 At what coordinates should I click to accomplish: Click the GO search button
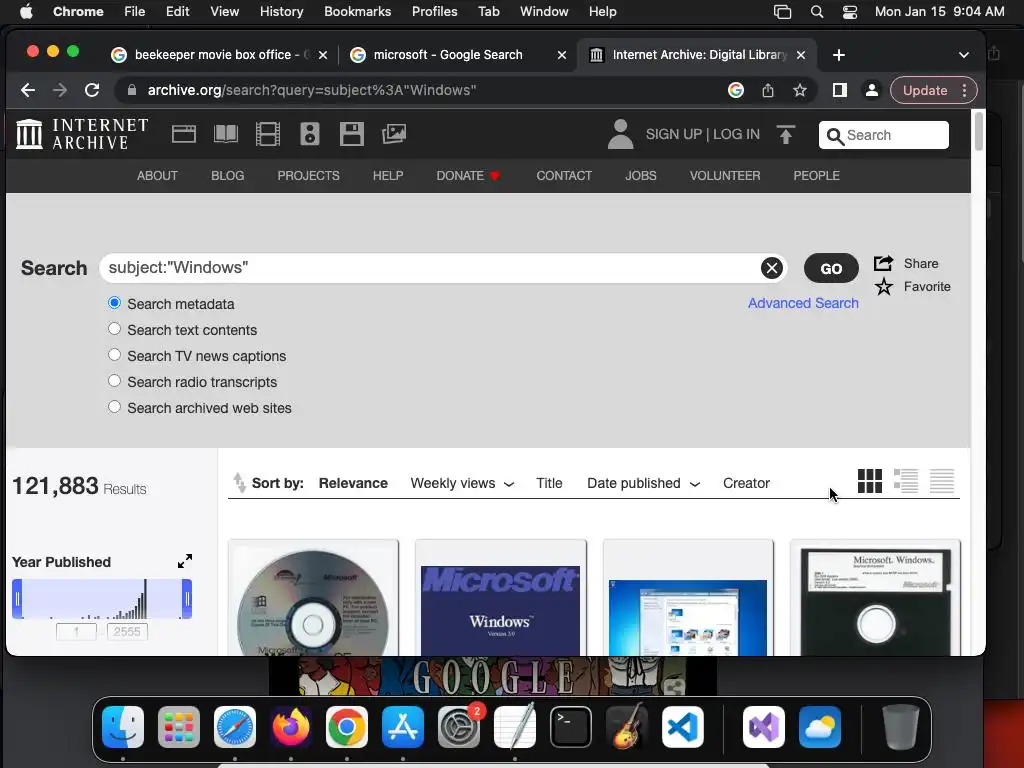(x=831, y=268)
